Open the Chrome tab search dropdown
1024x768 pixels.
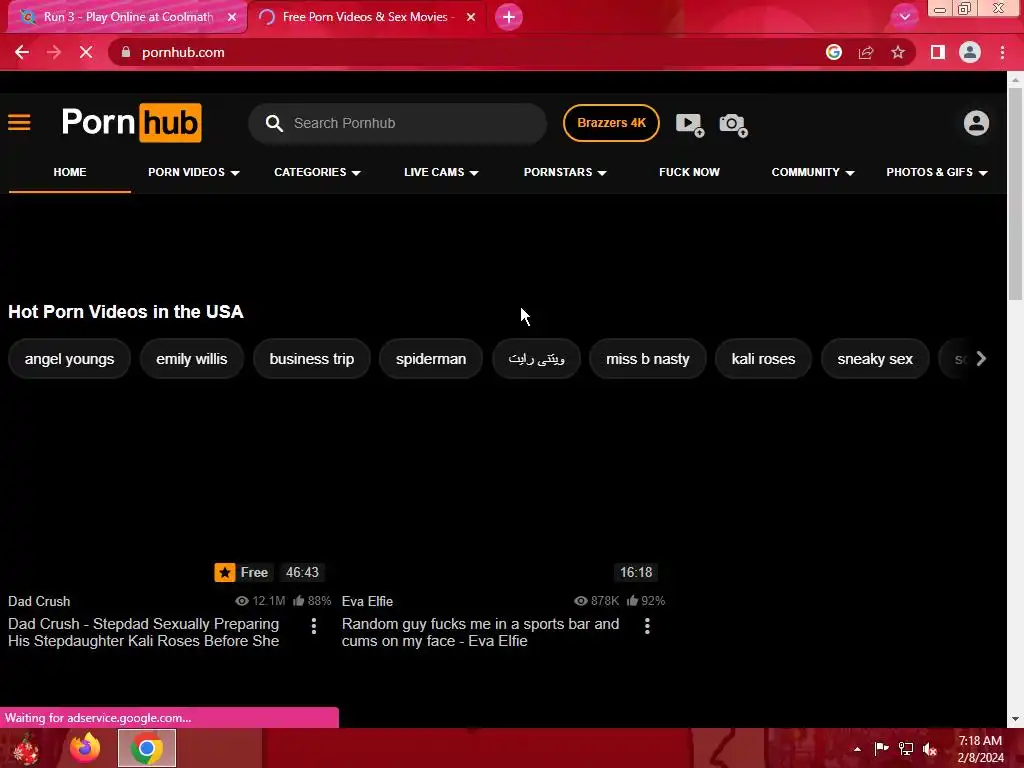pos(904,16)
